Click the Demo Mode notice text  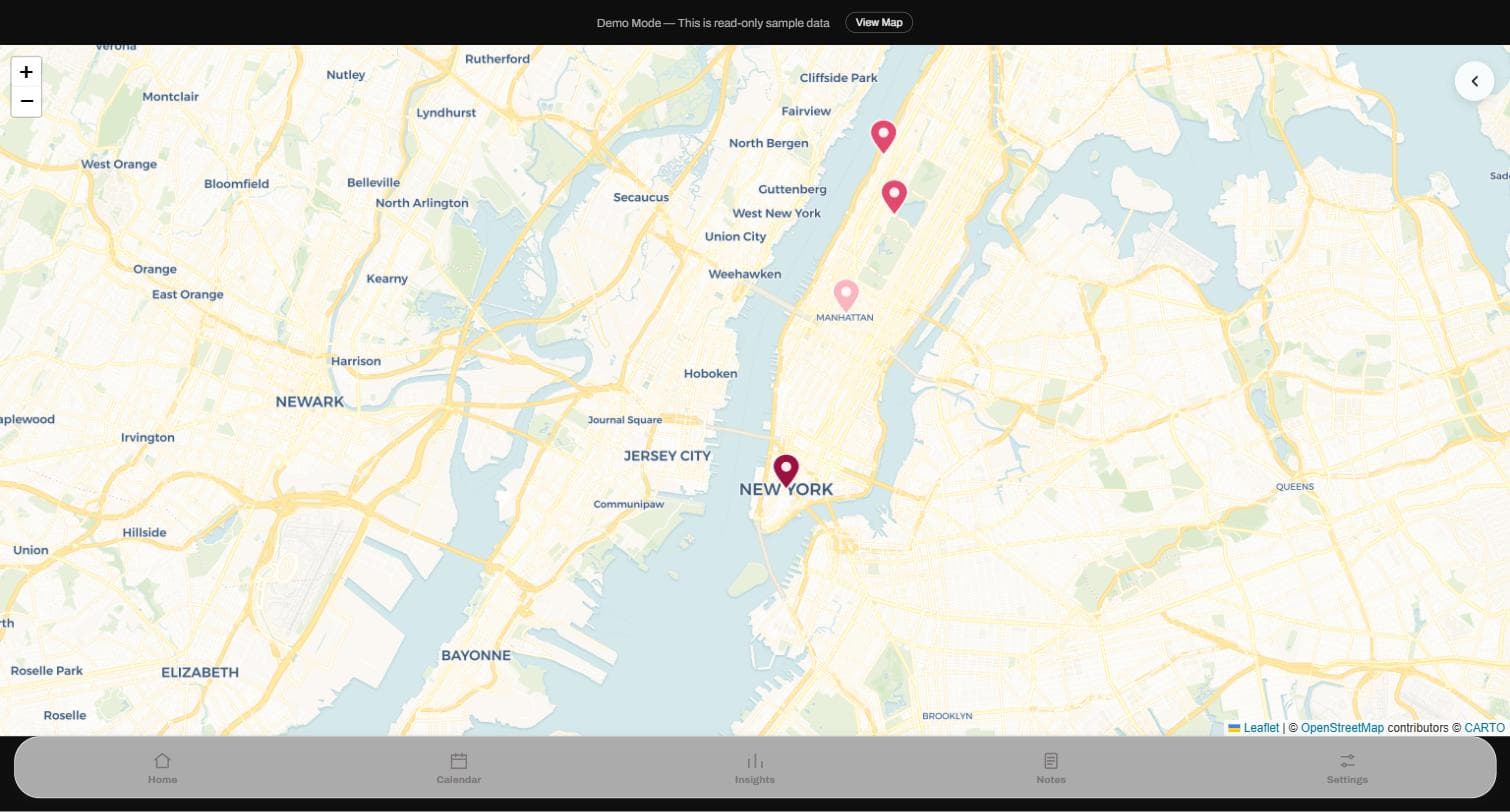click(x=713, y=23)
